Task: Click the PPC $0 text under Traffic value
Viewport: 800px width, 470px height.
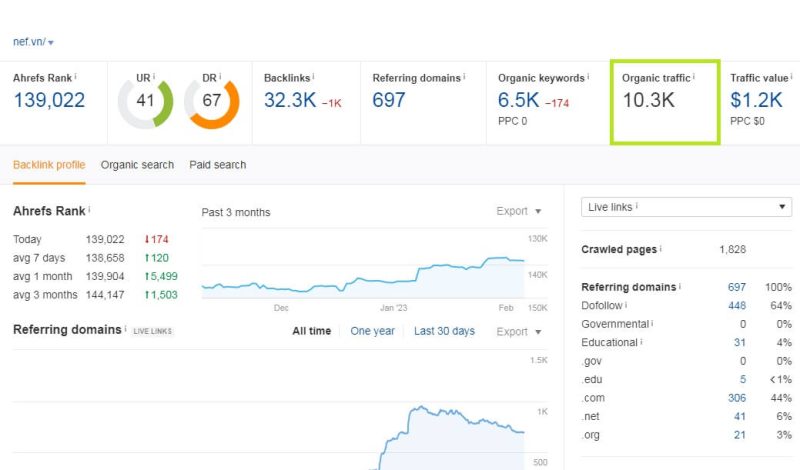Action: pos(747,121)
